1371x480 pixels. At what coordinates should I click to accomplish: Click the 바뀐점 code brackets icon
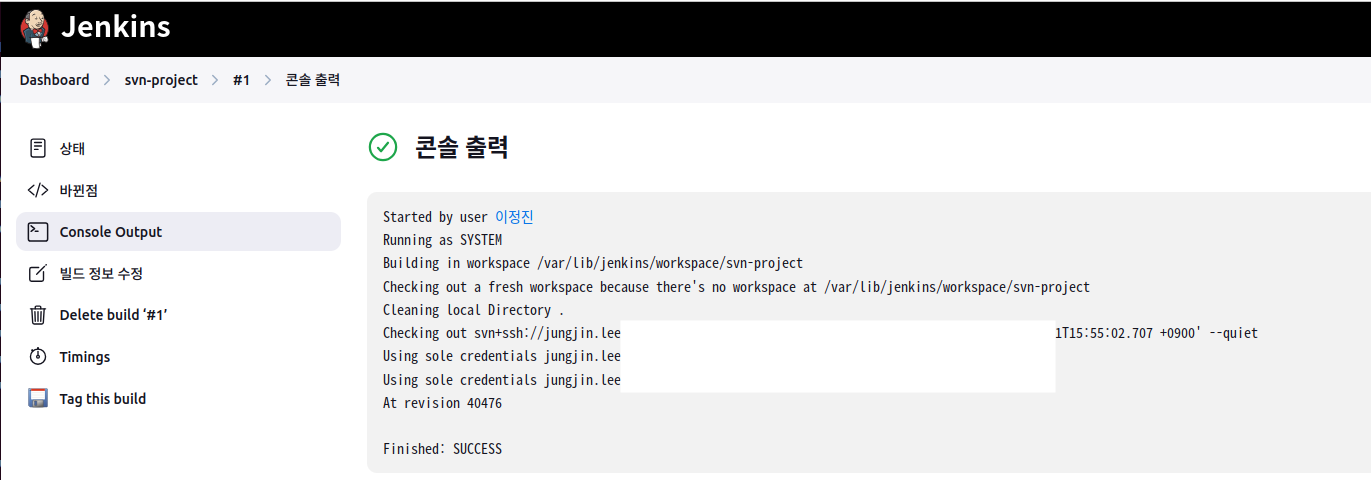tap(38, 190)
